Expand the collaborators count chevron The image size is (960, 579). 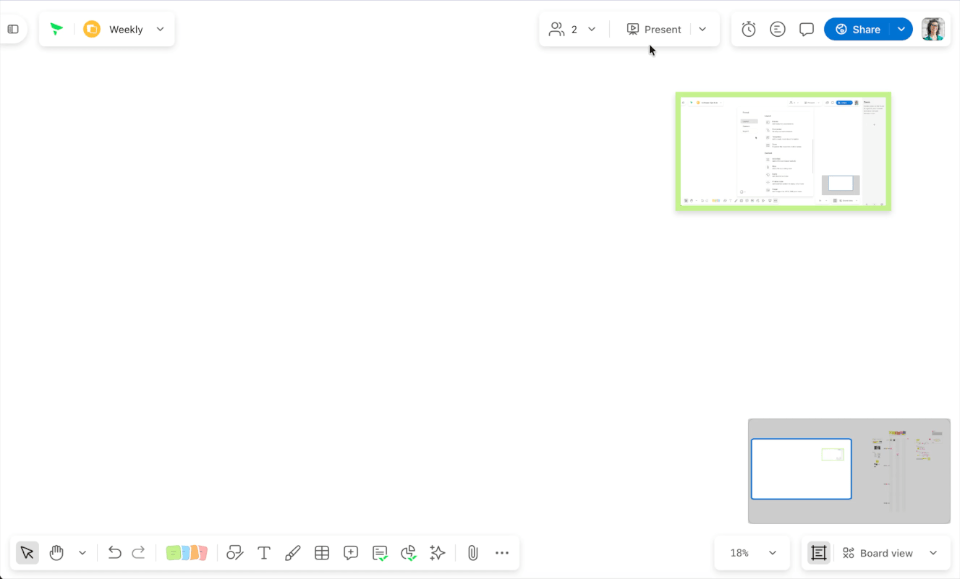click(x=591, y=29)
